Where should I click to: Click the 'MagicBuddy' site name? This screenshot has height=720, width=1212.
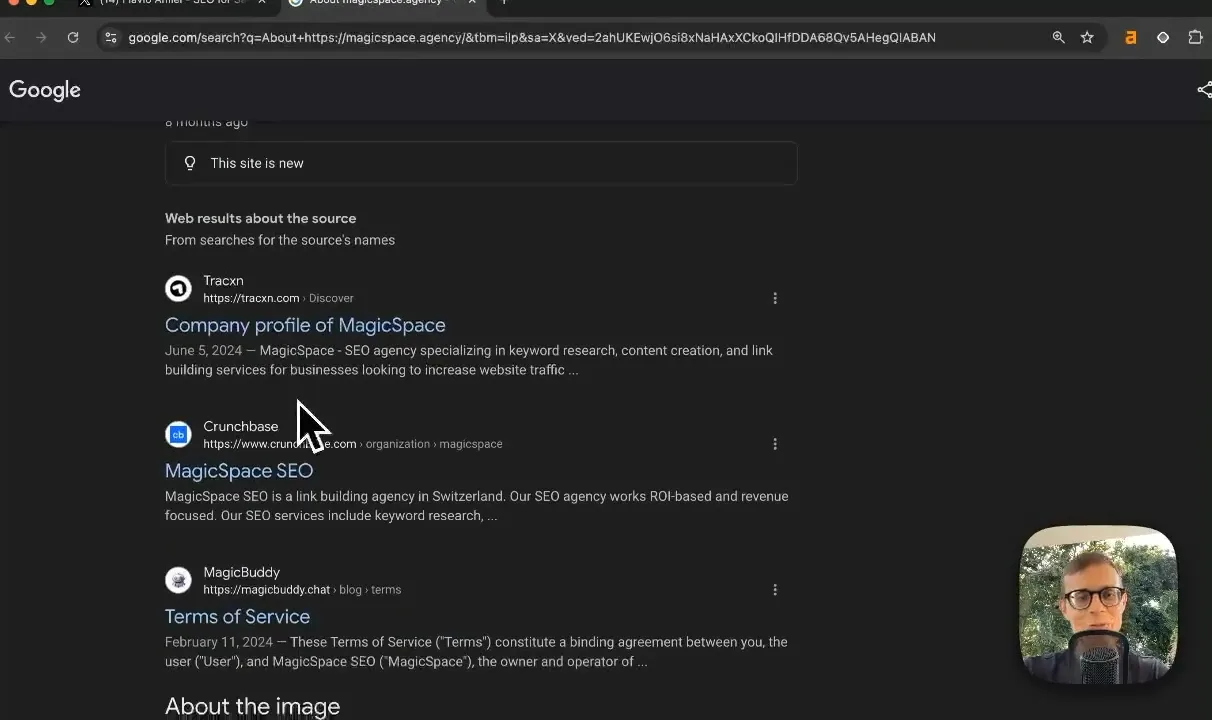point(241,572)
